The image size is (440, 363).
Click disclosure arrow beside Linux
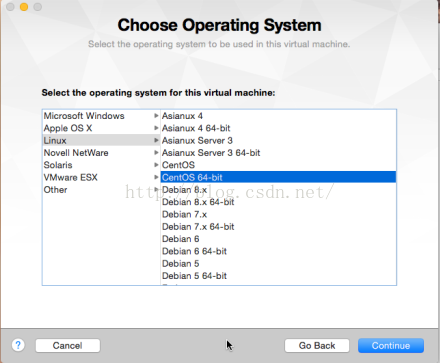click(x=156, y=140)
